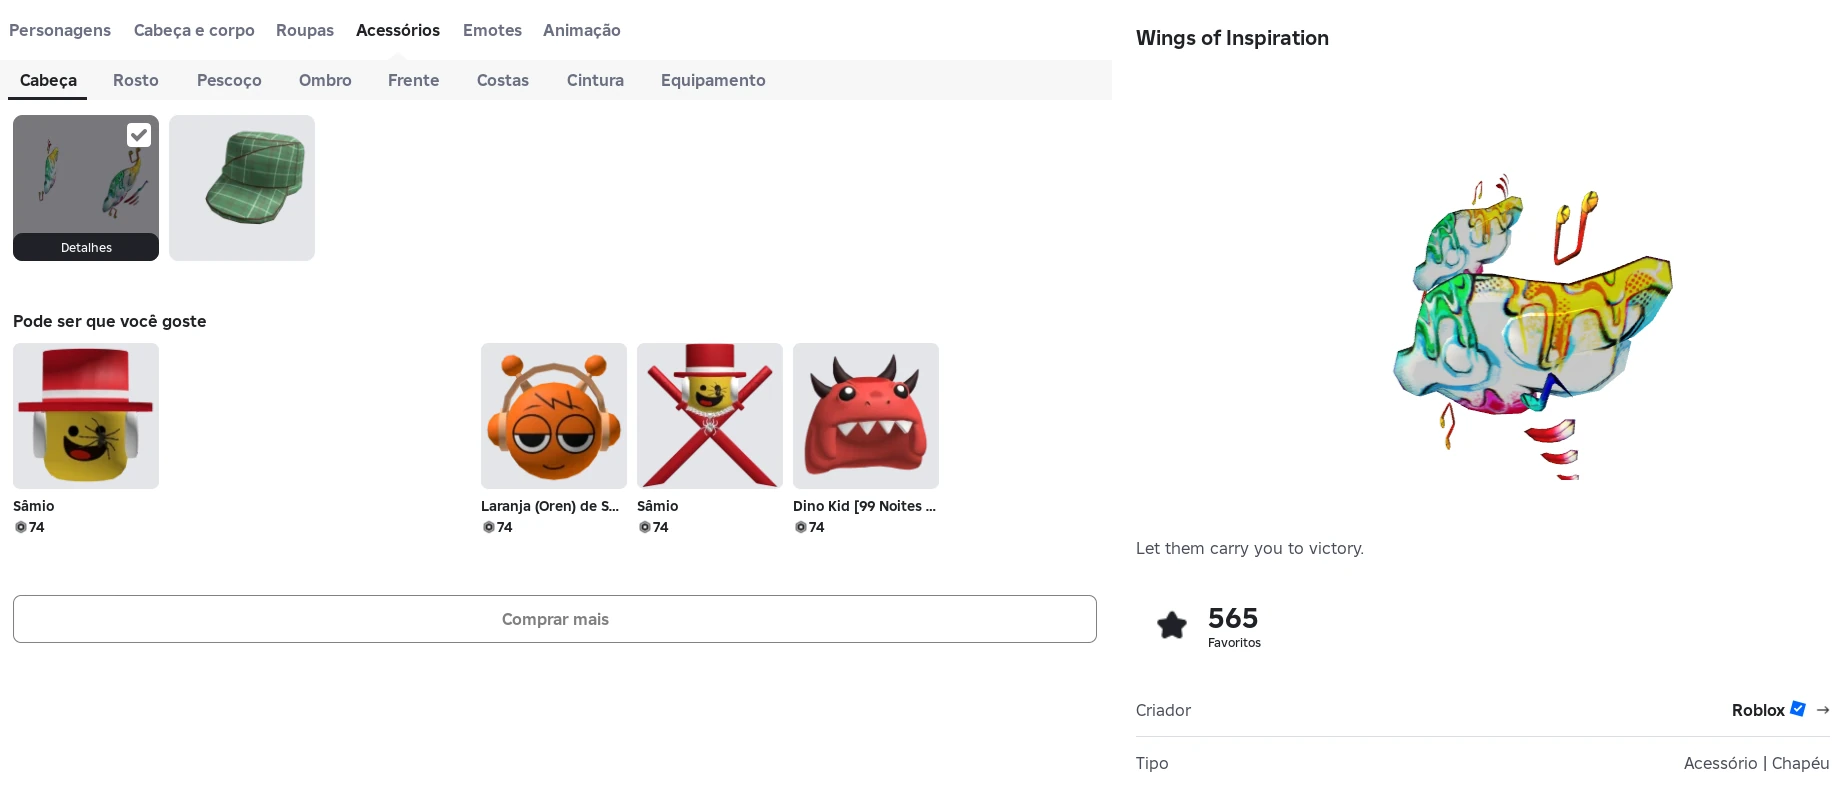Image resolution: width=1835 pixels, height=799 pixels.
Task: Open the Personagens section
Action: pyautogui.click(x=60, y=30)
